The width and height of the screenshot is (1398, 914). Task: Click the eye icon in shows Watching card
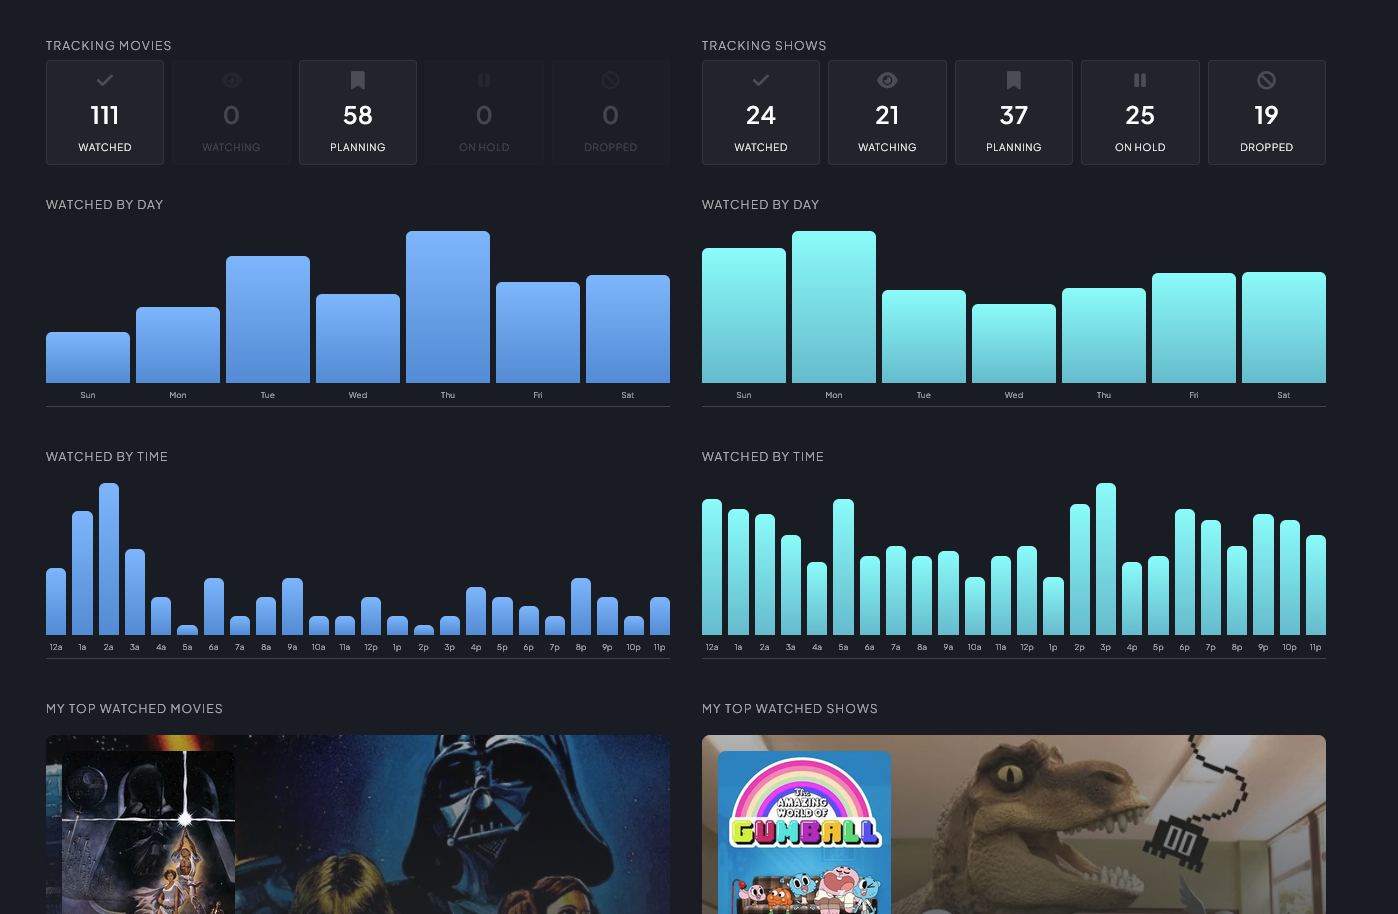pyautogui.click(x=887, y=80)
